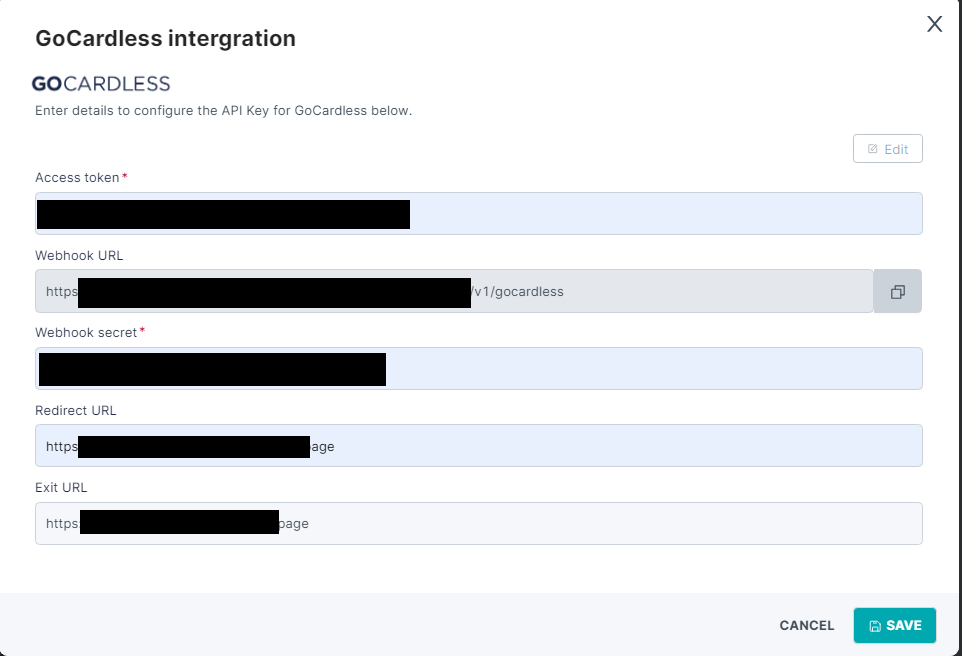Click the 'Enter details to configure' description text

coord(223,111)
